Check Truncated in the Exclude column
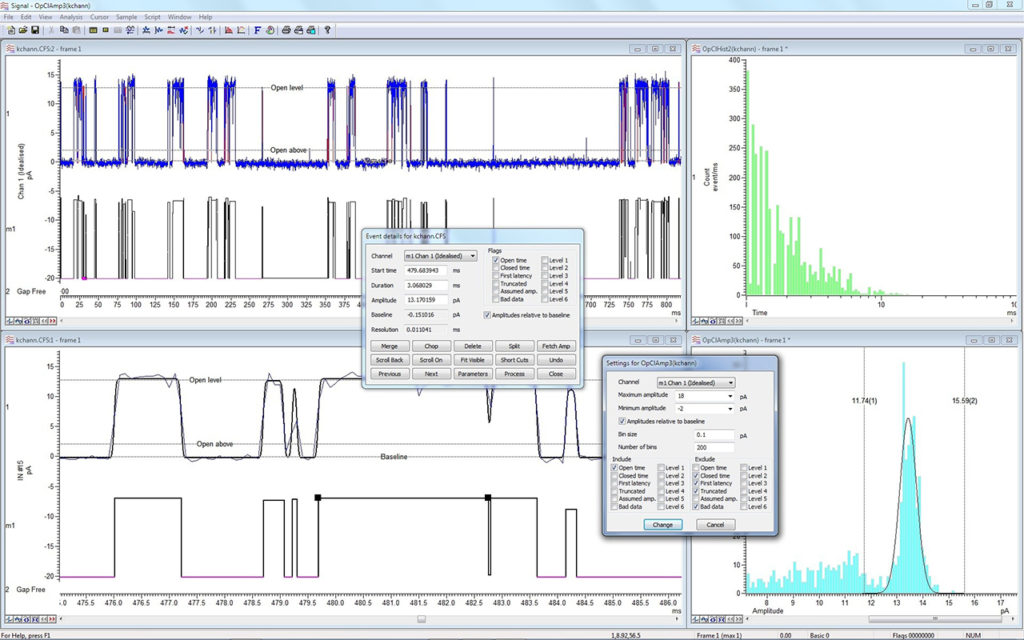The height and width of the screenshot is (640, 1024). point(696,493)
